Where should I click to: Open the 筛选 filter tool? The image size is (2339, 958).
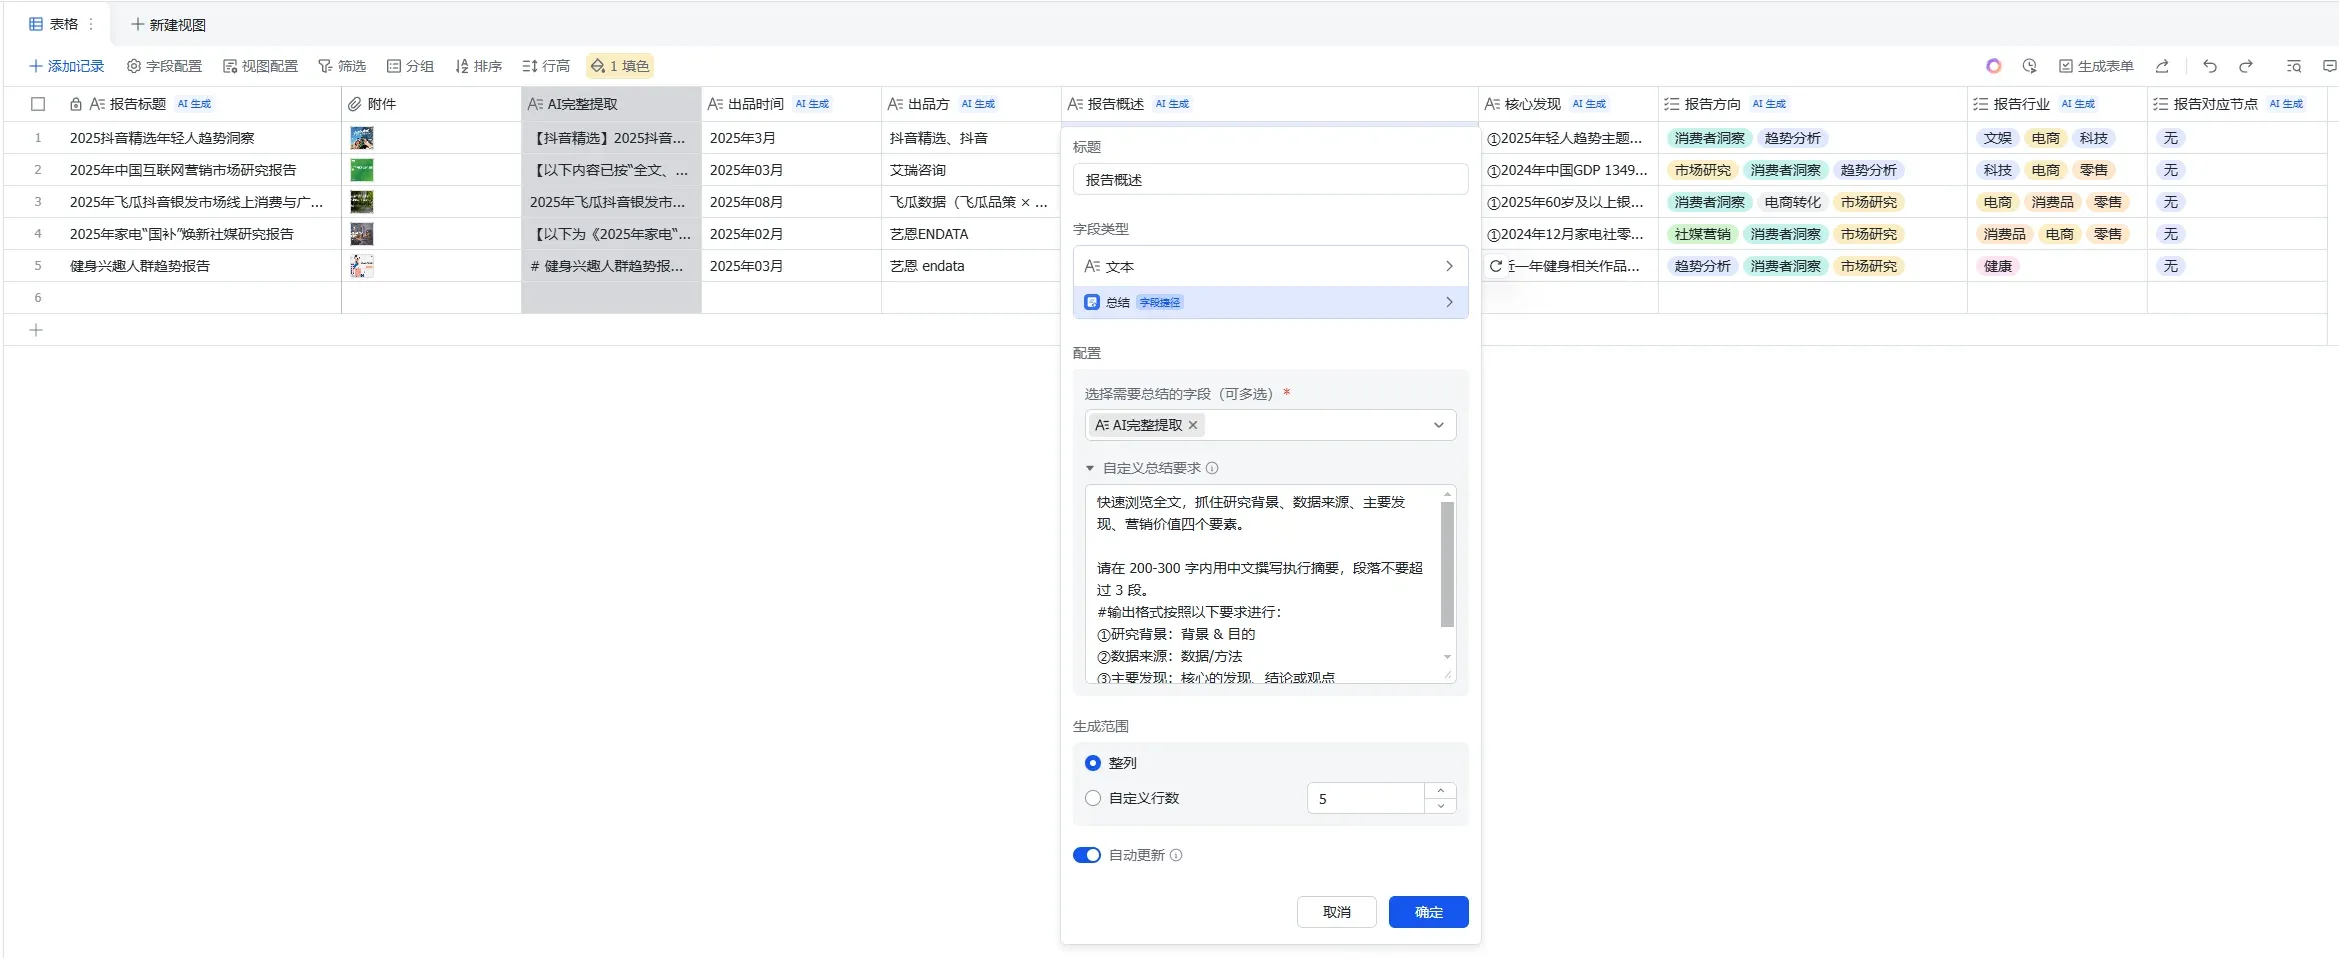pos(342,65)
